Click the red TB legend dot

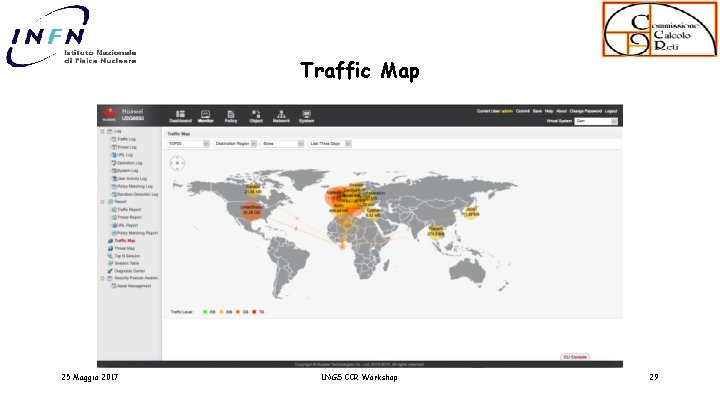254,312
